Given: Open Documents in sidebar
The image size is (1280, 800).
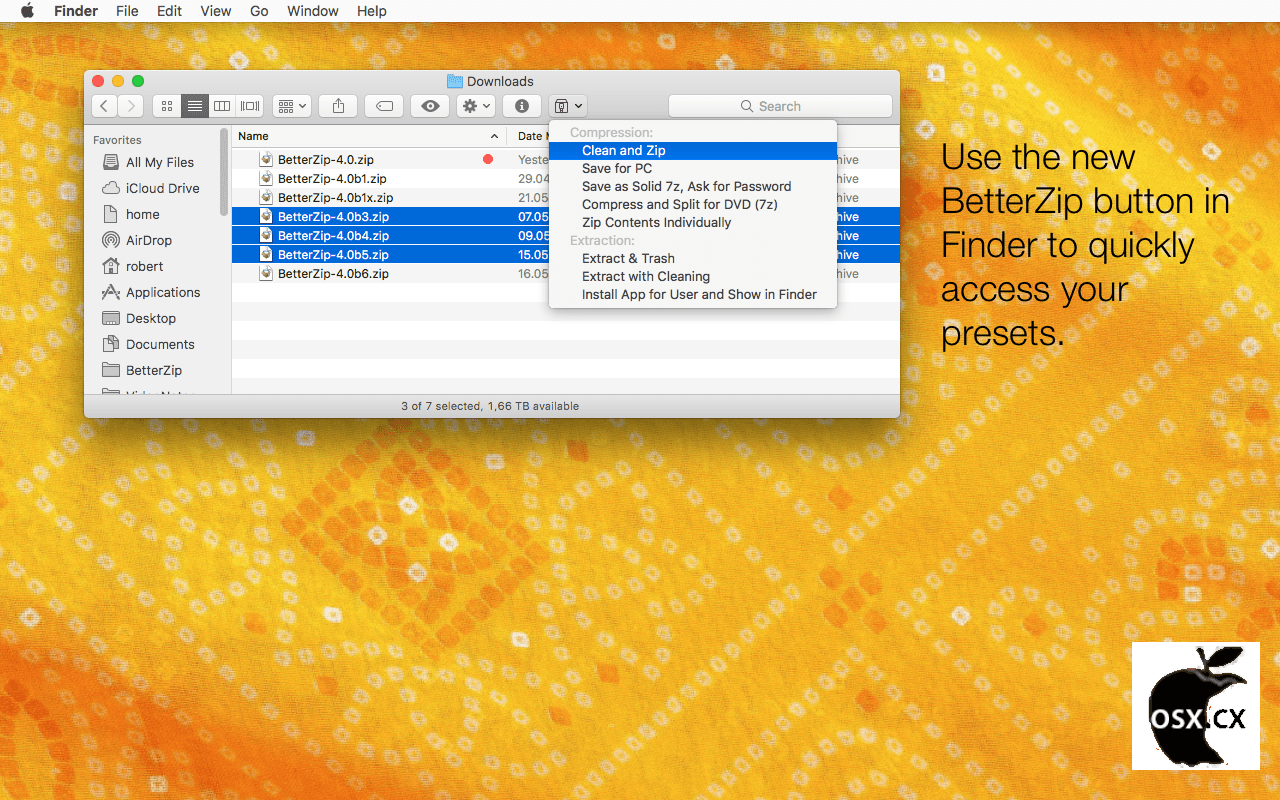Looking at the screenshot, I should (160, 344).
